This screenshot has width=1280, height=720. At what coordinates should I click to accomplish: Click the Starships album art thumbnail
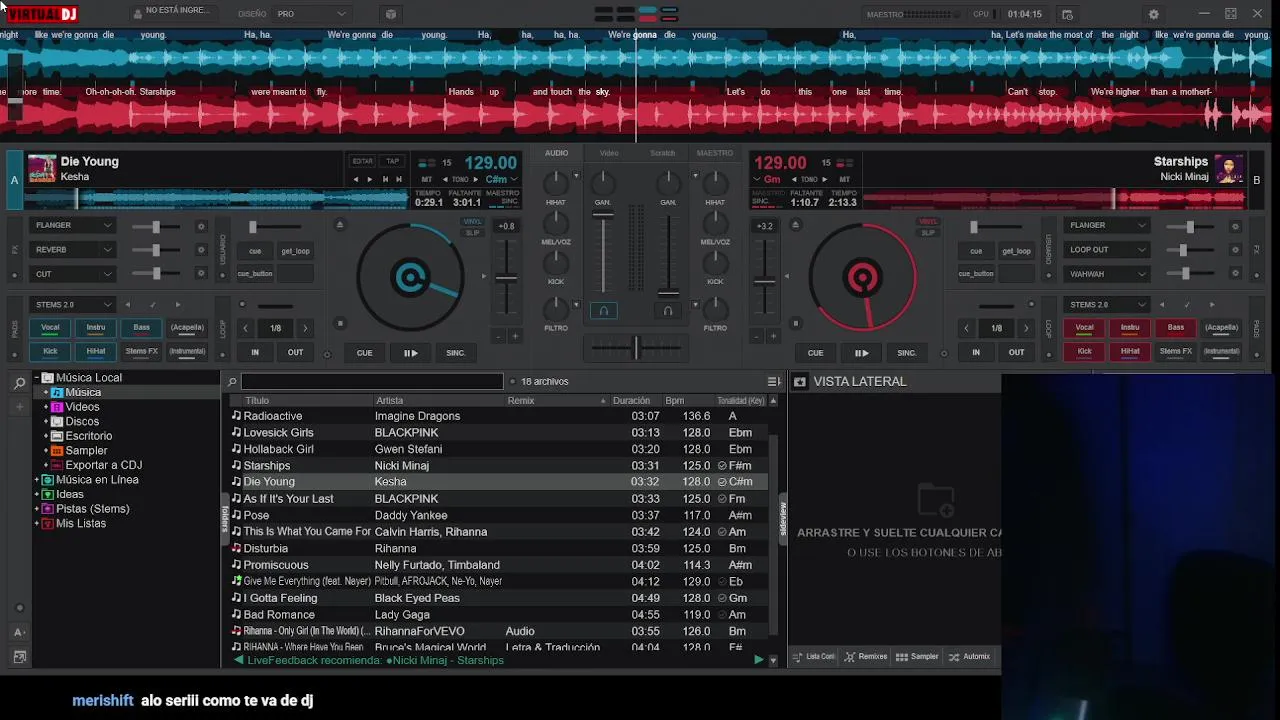1229,168
